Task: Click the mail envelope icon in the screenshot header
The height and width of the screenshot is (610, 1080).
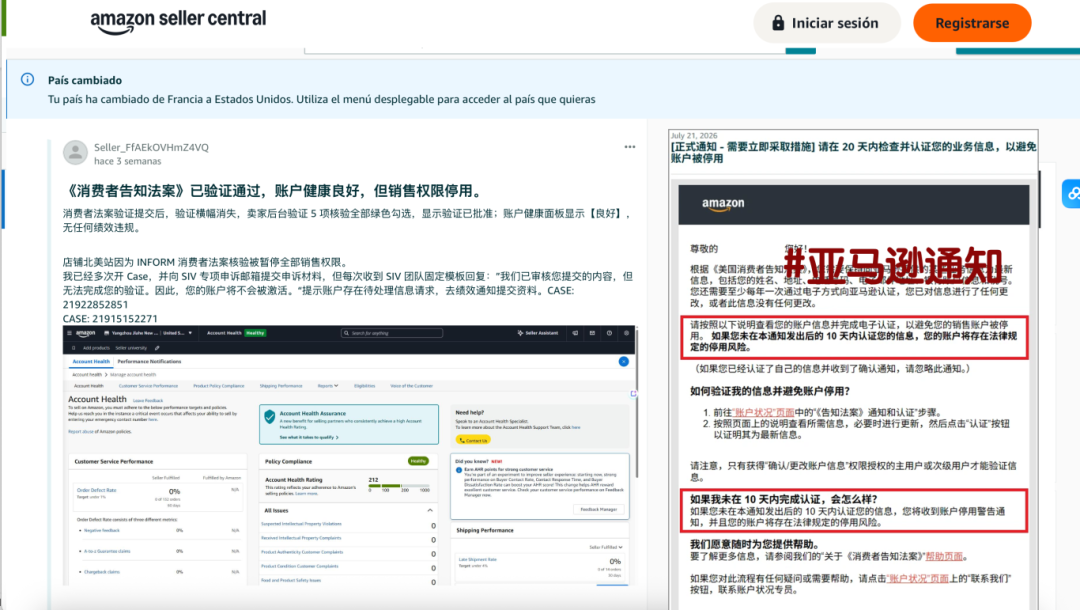Action: pyautogui.click(x=592, y=333)
